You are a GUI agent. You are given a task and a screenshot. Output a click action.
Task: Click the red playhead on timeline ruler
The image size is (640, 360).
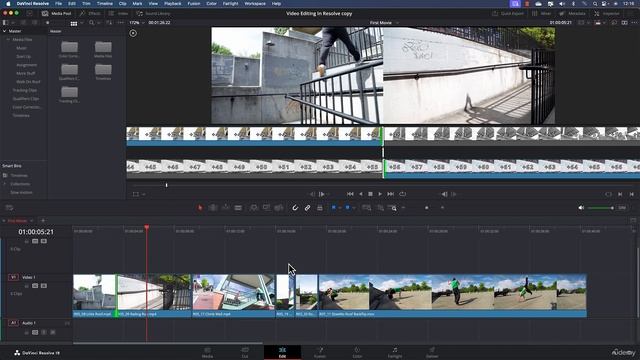tap(147, 227)
